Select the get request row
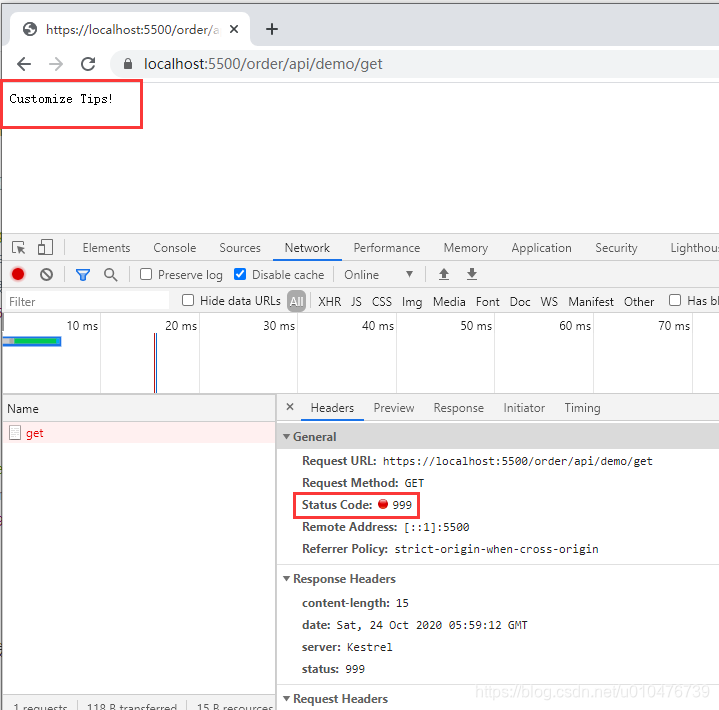The image size is (719, 710). coord(139,433)
